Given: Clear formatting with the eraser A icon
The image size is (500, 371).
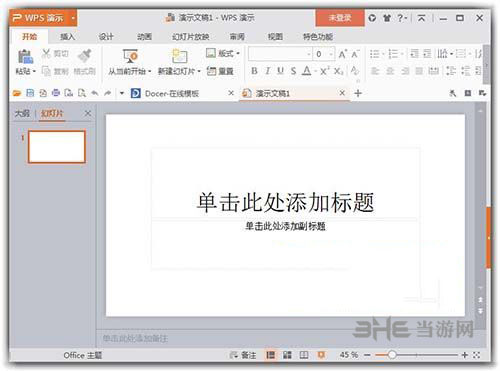Looking at the screenshot, I should (x=355, y=71).
